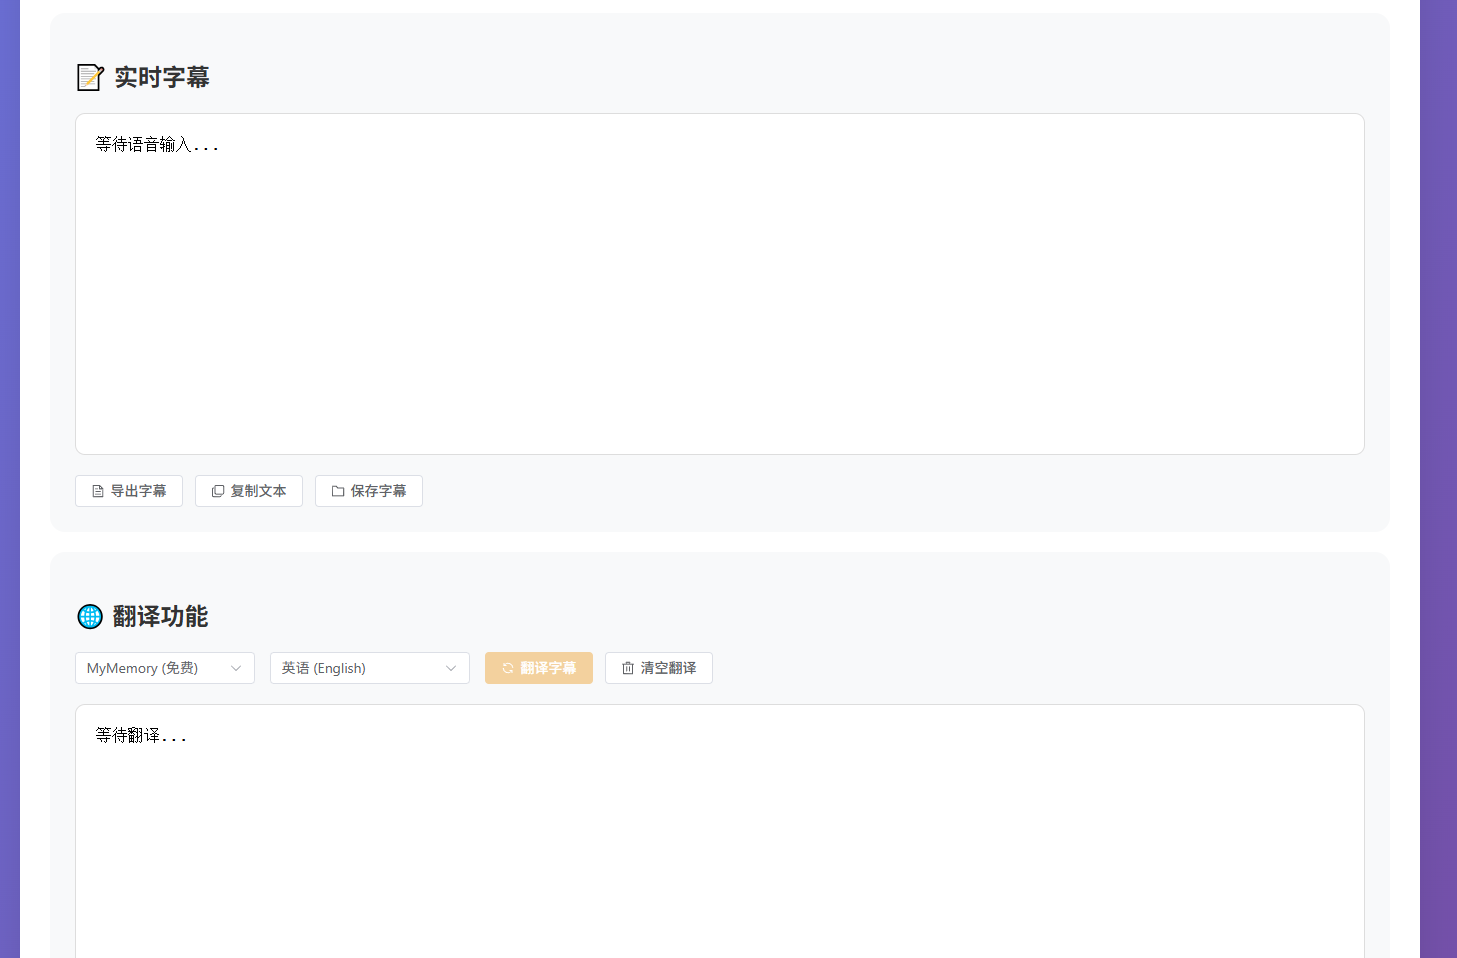This screenshot has height=958, width=1457.
Task: Click the subtitle area showing 等待语音输入
Action: (719, 283)
